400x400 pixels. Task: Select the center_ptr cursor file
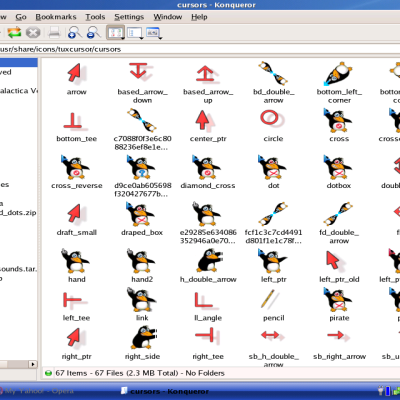[208, 126]
